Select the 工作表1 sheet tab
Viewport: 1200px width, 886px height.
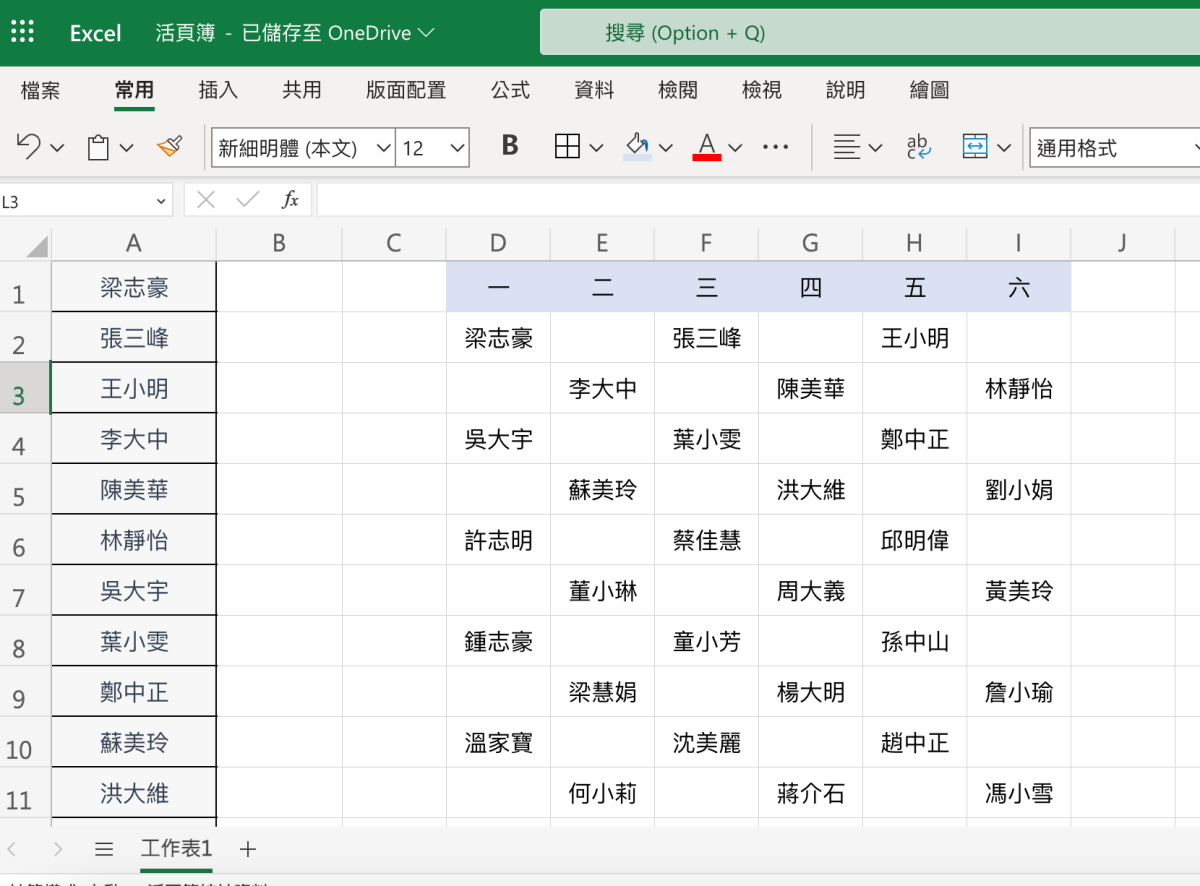(176, 849)
